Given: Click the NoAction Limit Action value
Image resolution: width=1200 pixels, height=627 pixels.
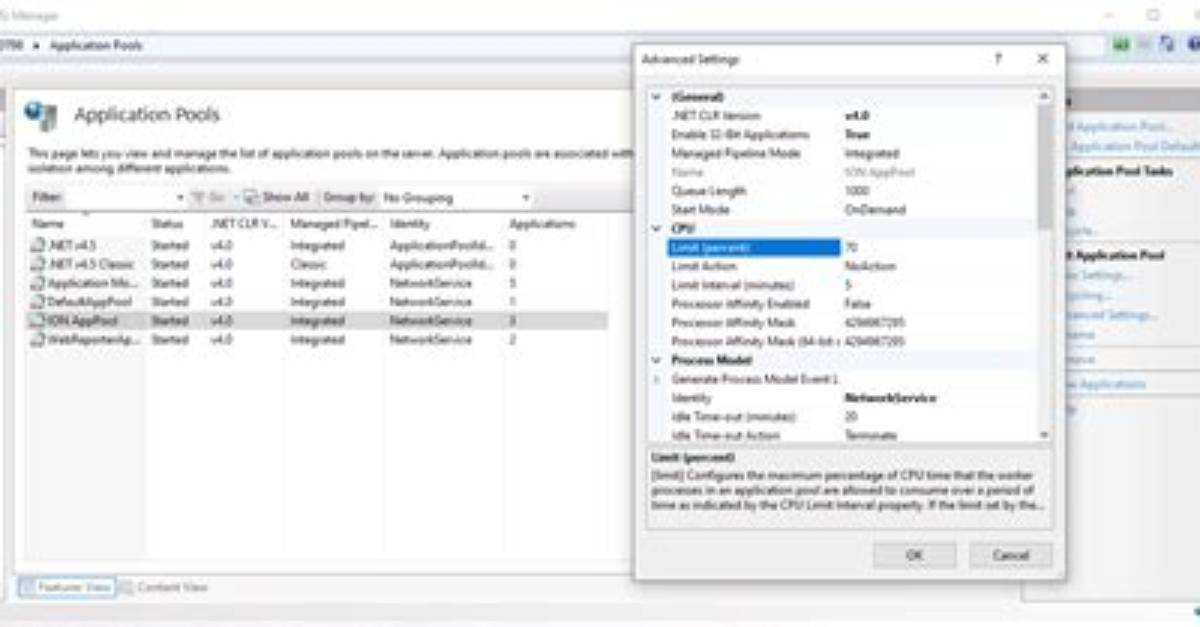Looking at the screenshot, I should [x=870, y=267].
